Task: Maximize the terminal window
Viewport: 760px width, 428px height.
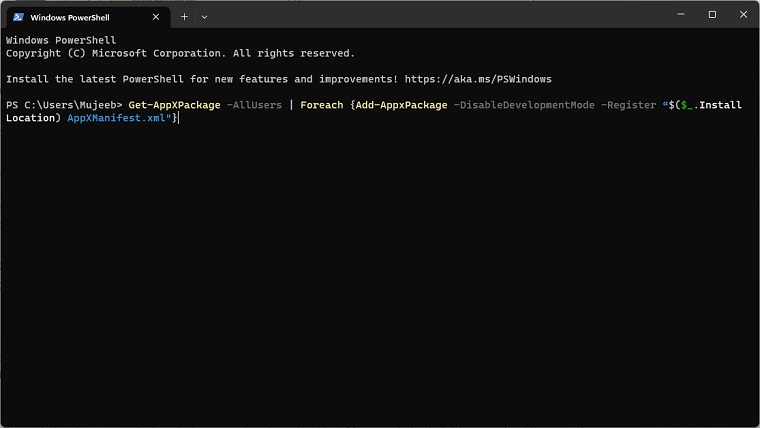Action: tap(712, 15)
